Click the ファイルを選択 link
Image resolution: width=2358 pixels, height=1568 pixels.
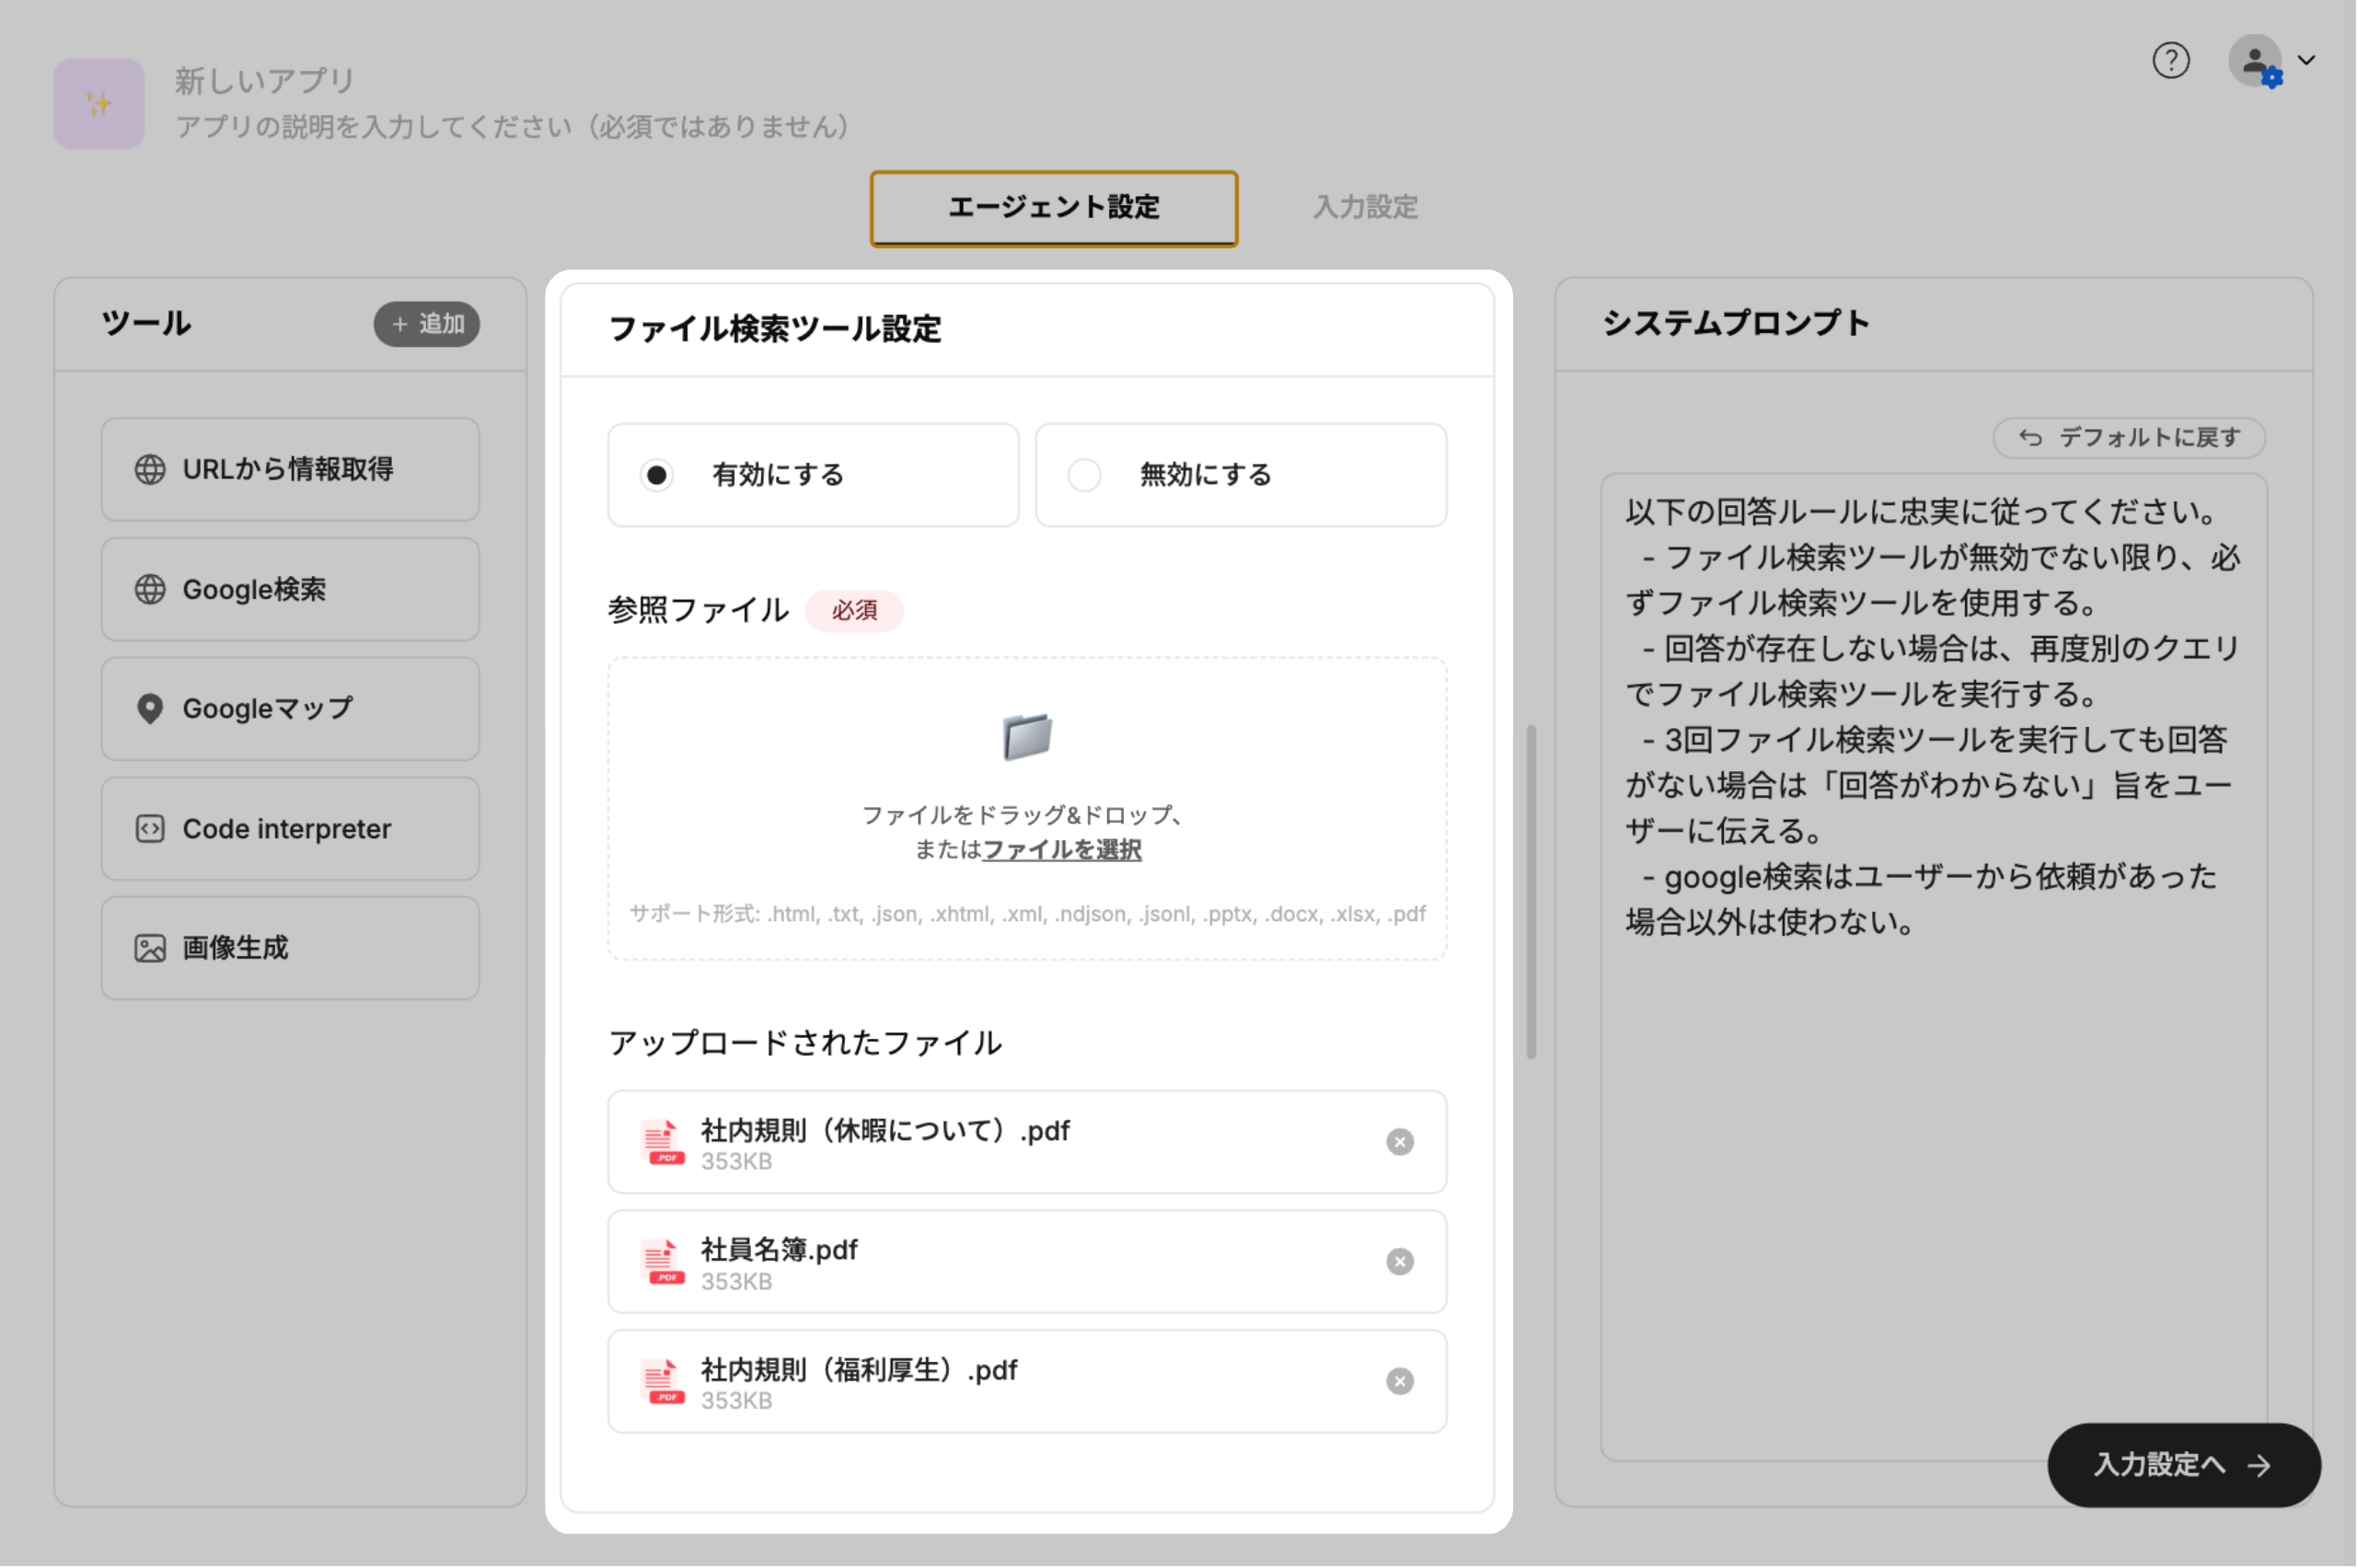(x=1061, y=850)
